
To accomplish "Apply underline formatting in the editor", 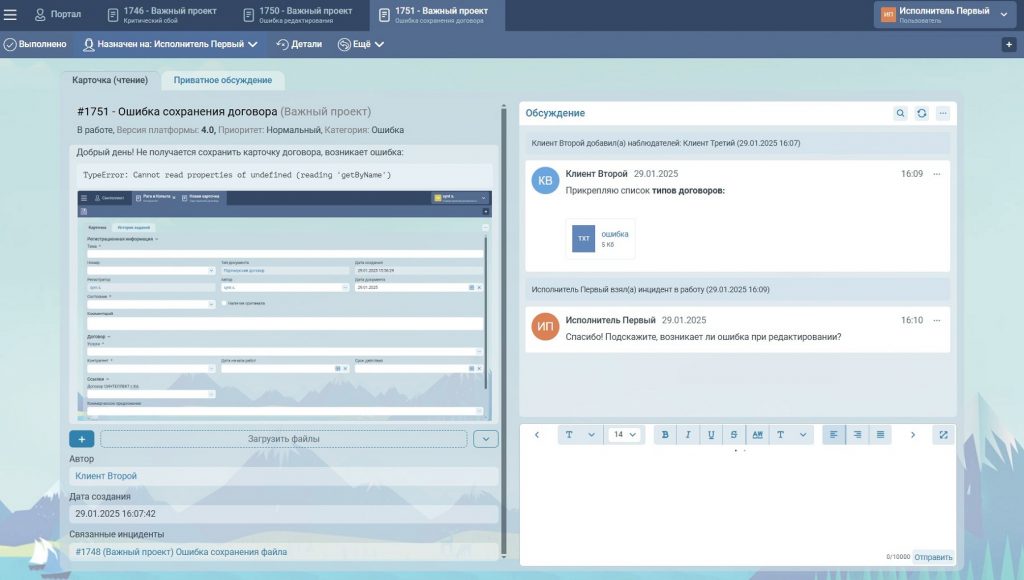I will 711,435.
